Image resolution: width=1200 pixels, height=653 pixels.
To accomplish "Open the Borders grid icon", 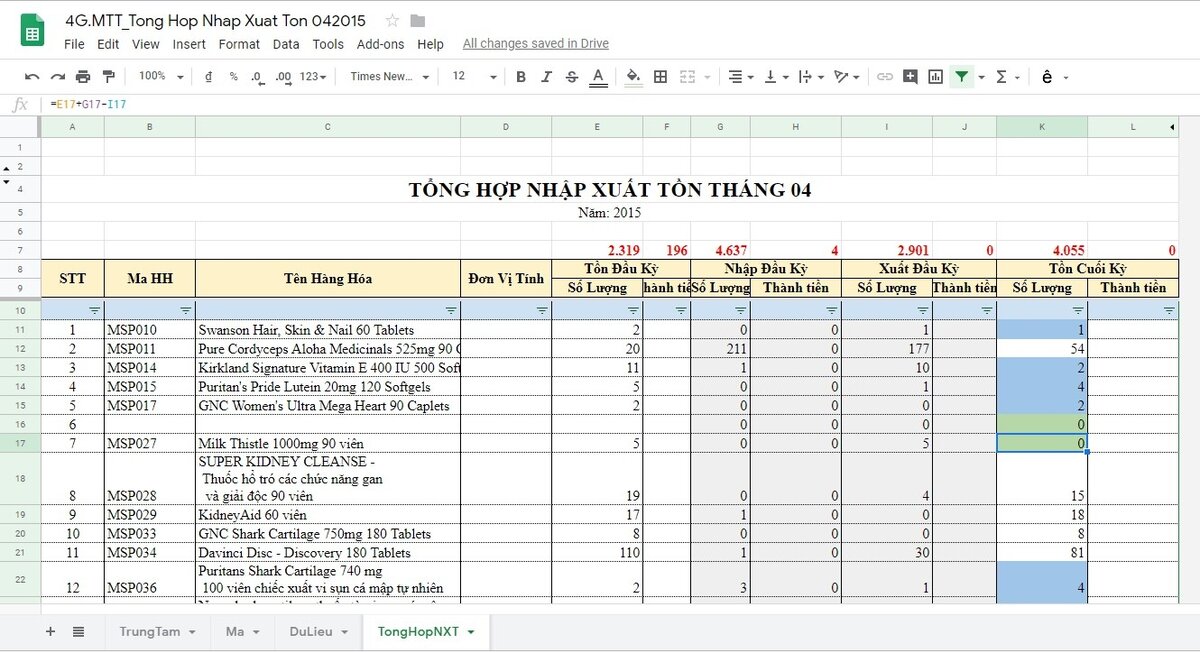I will click(660, 77).
